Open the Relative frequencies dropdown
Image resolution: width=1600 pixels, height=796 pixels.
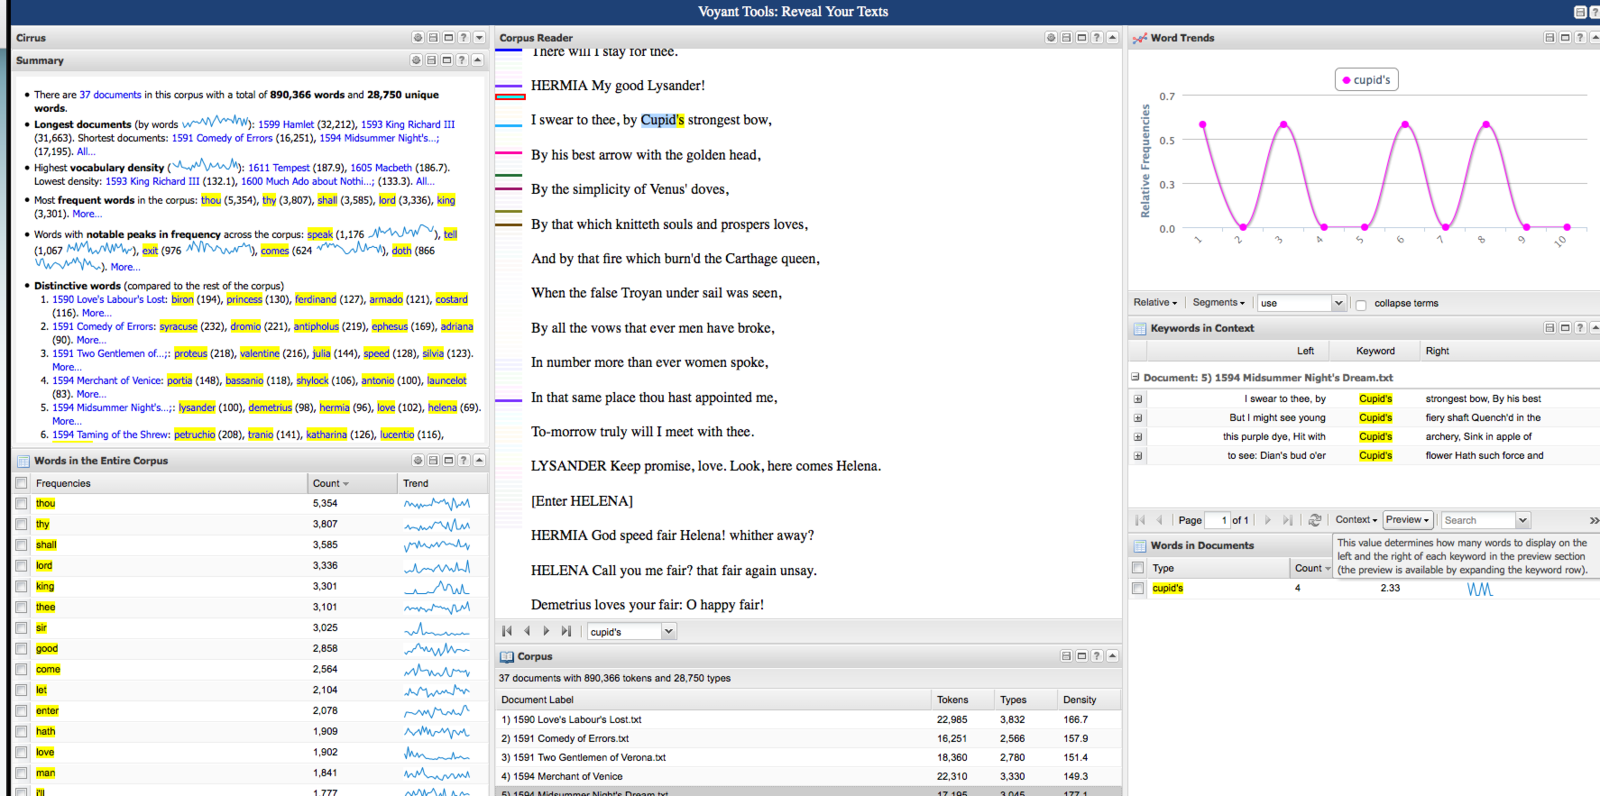(x=1155, y=302)
